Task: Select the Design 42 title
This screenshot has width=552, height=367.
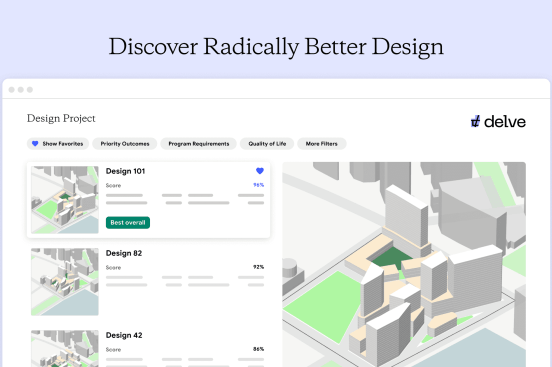Action: (x=124, y=335)
